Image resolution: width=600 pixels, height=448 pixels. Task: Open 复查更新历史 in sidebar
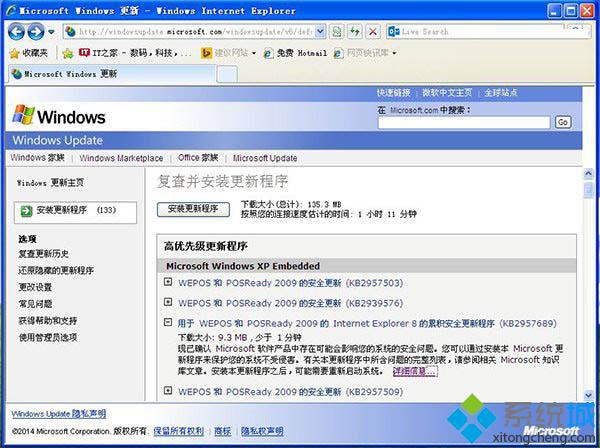(44, 254)
